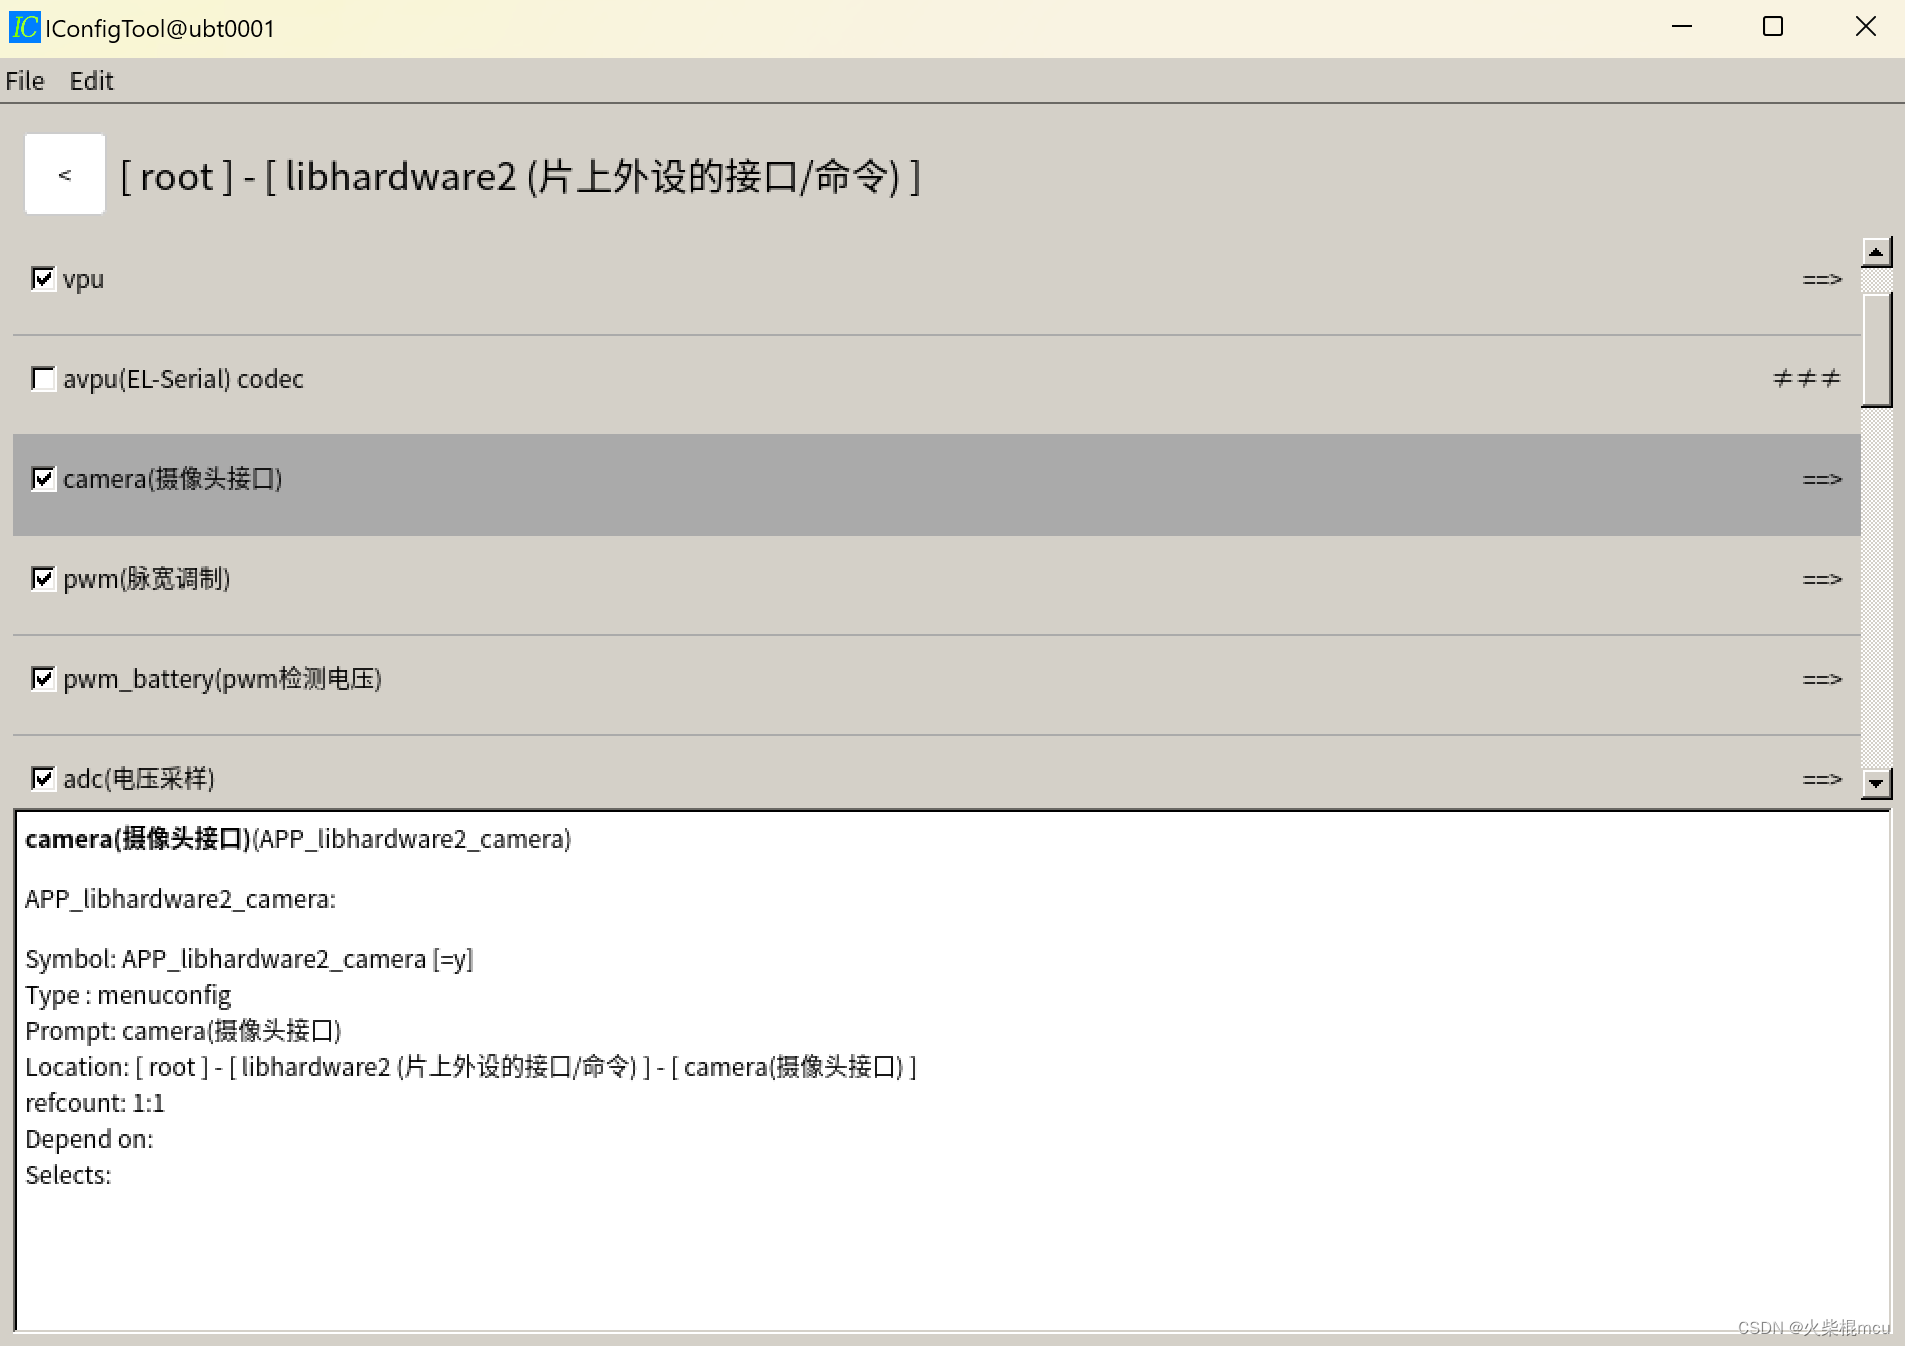1905x1346 pixels.
Task: Click the scrollbar up arrow icon
Action: point(1877,253)
